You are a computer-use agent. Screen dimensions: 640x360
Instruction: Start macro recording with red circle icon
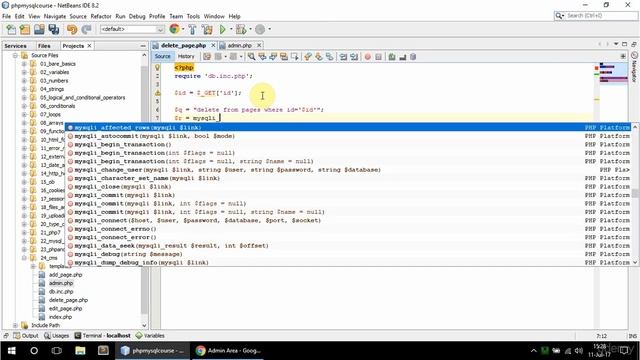pos(368,57)
